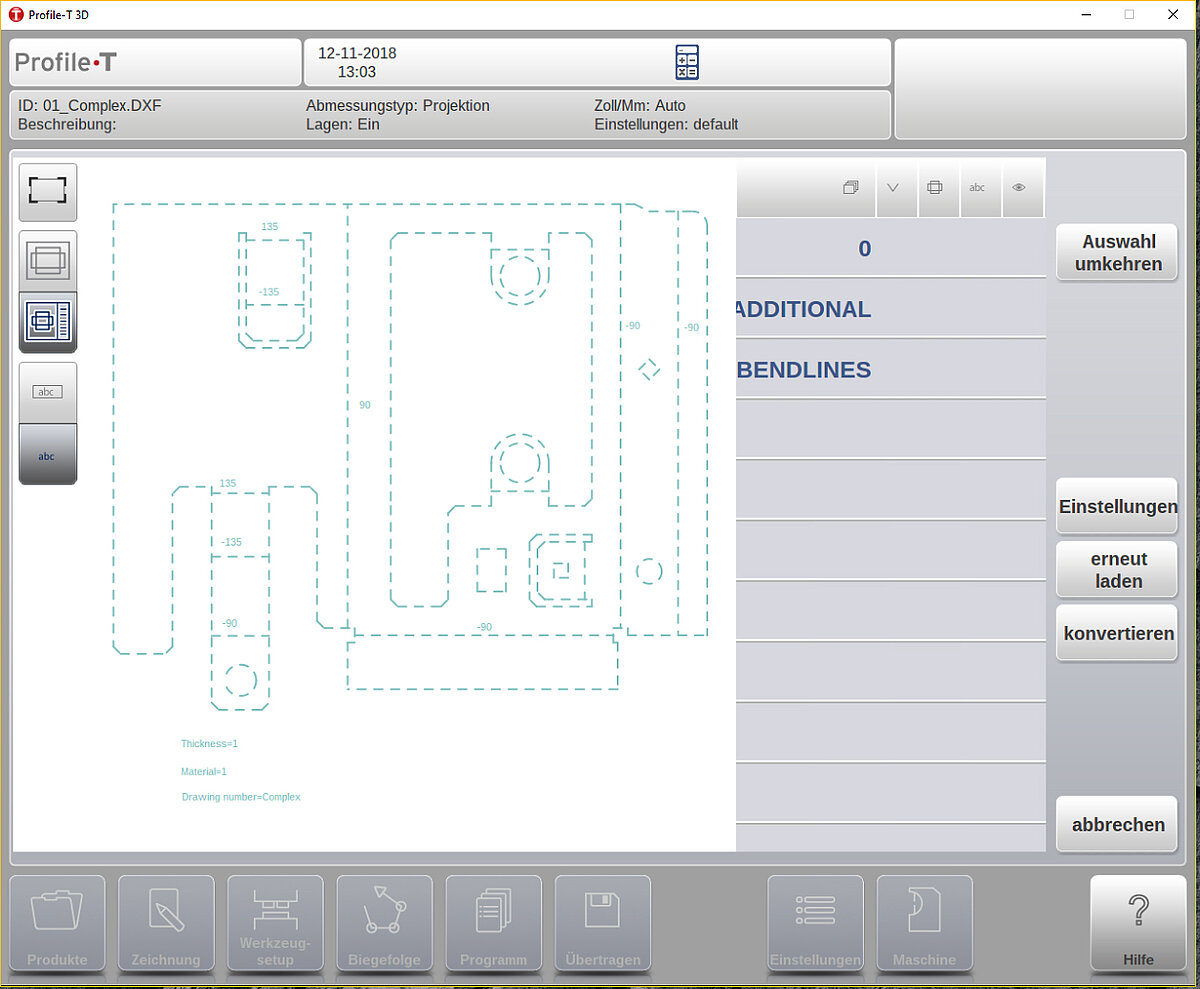Open Einstellungen in the right side panel
Viewport: 1200px width, 989px height.
(x=1117, y=507)
